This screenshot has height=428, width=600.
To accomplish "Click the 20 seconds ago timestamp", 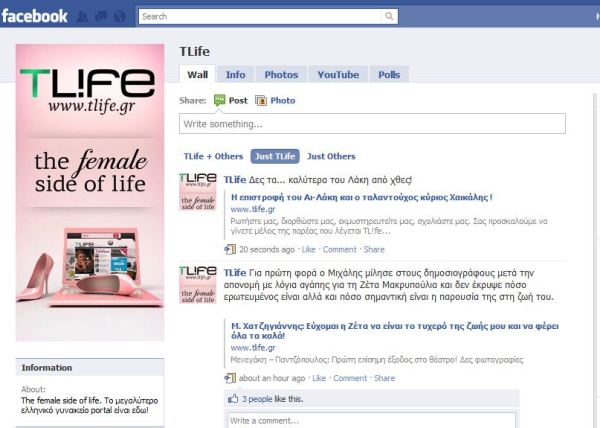I will pos(267,249).
